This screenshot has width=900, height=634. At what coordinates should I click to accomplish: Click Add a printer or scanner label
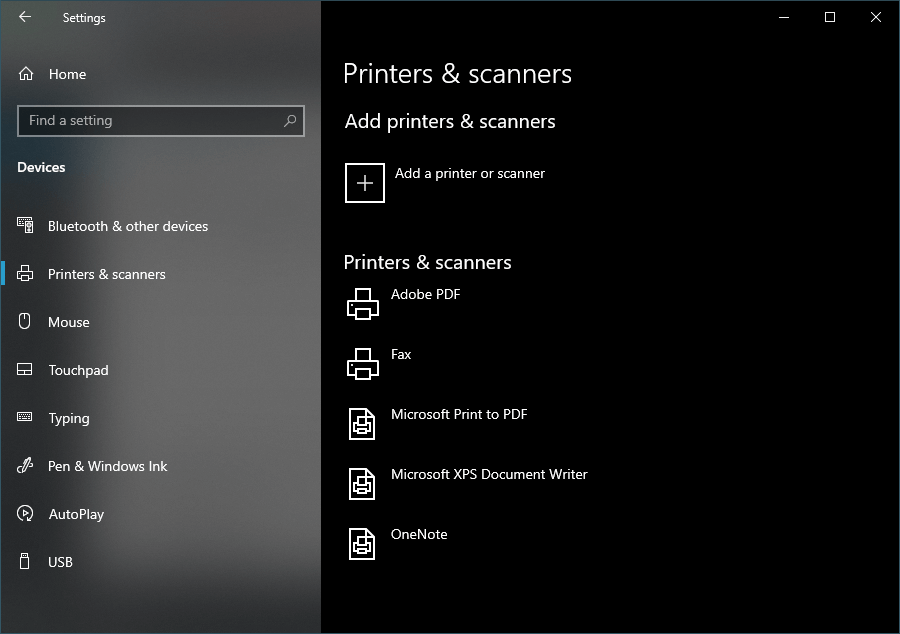pos(470,173)
